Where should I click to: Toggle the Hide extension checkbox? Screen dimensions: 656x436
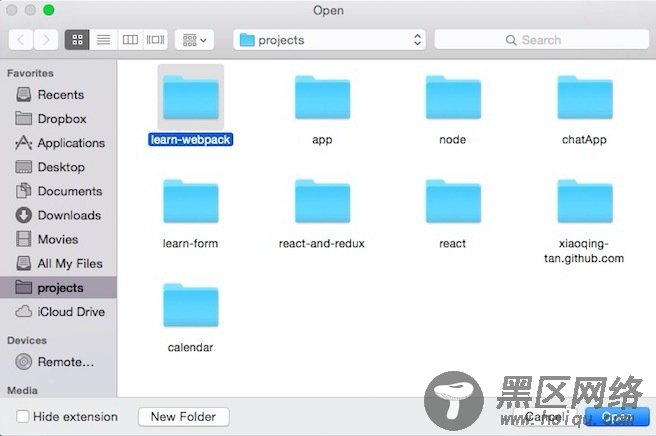[22, 417]
